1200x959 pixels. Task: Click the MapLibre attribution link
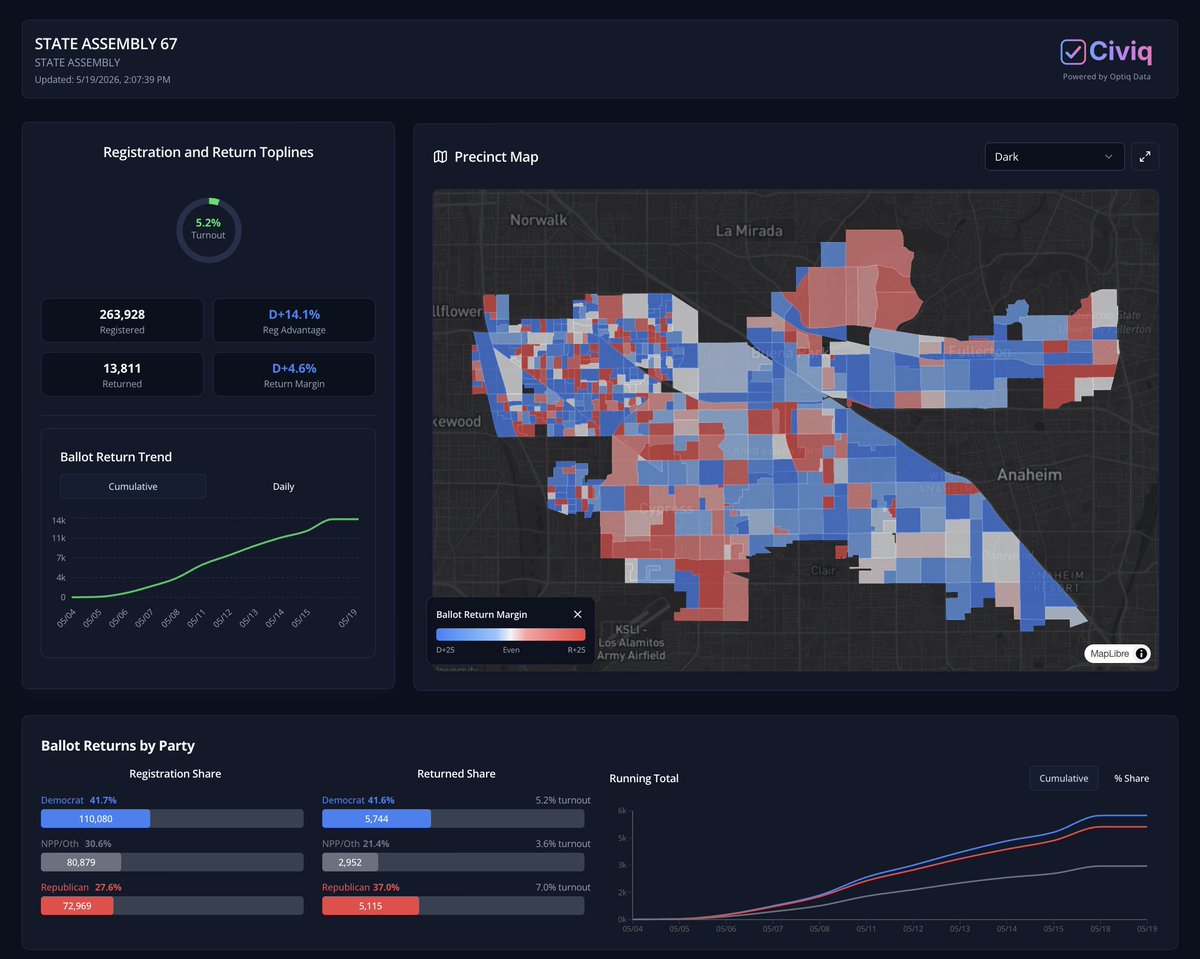(1109, 654)
